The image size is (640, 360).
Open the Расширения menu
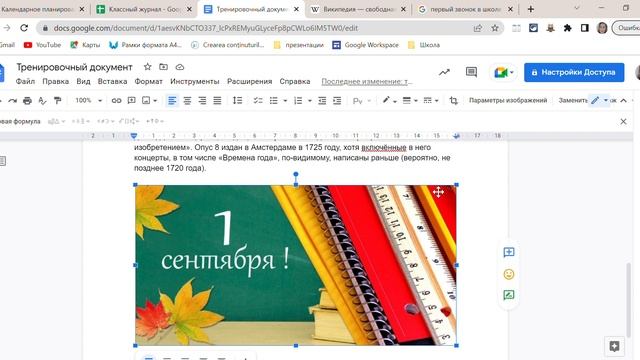point(249,81)
